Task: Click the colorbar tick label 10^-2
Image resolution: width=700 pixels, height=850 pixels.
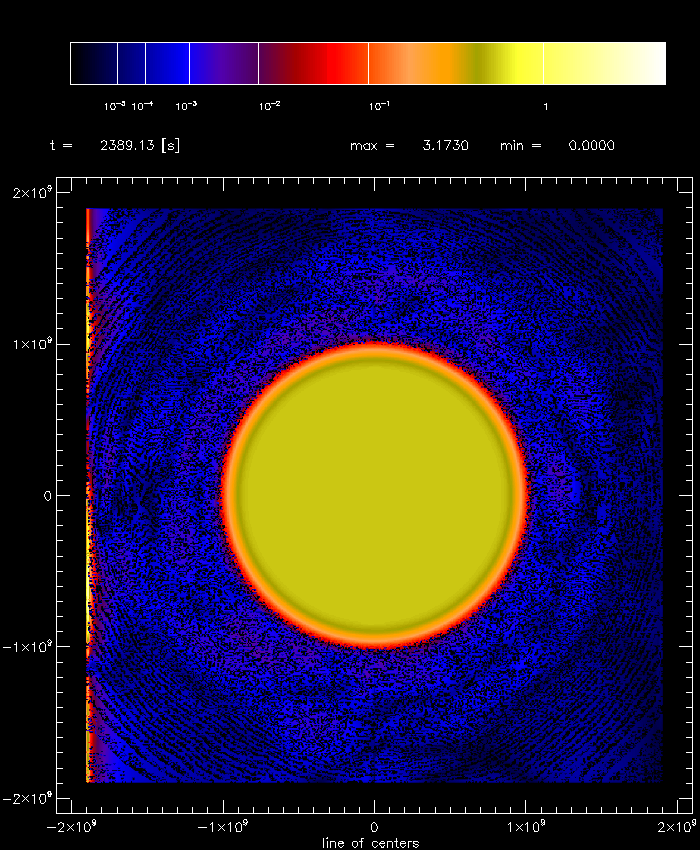Action: [x=269, y=106]
